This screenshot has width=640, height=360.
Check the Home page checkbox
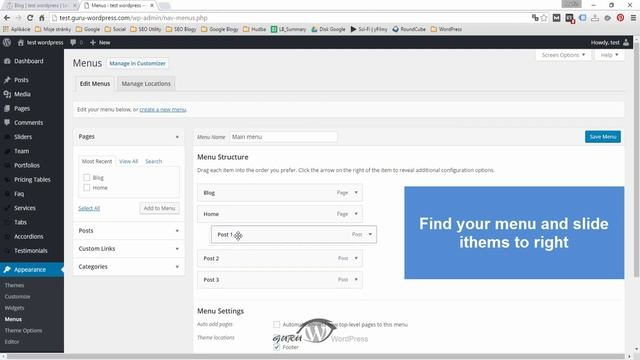pyautogui.click(x=87, y=188)
